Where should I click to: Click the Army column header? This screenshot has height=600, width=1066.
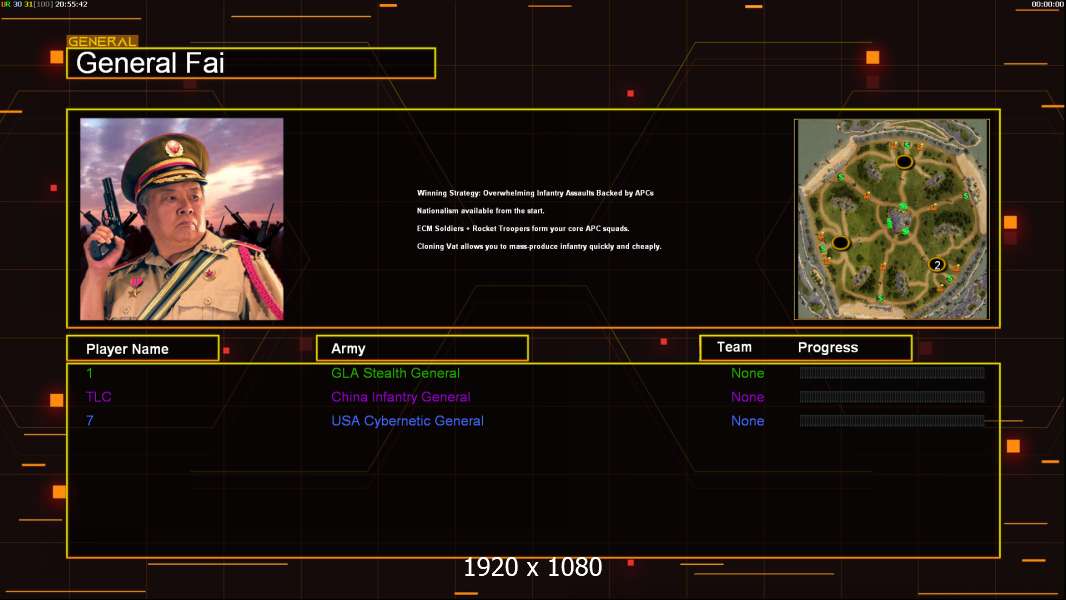click(422, 349)
